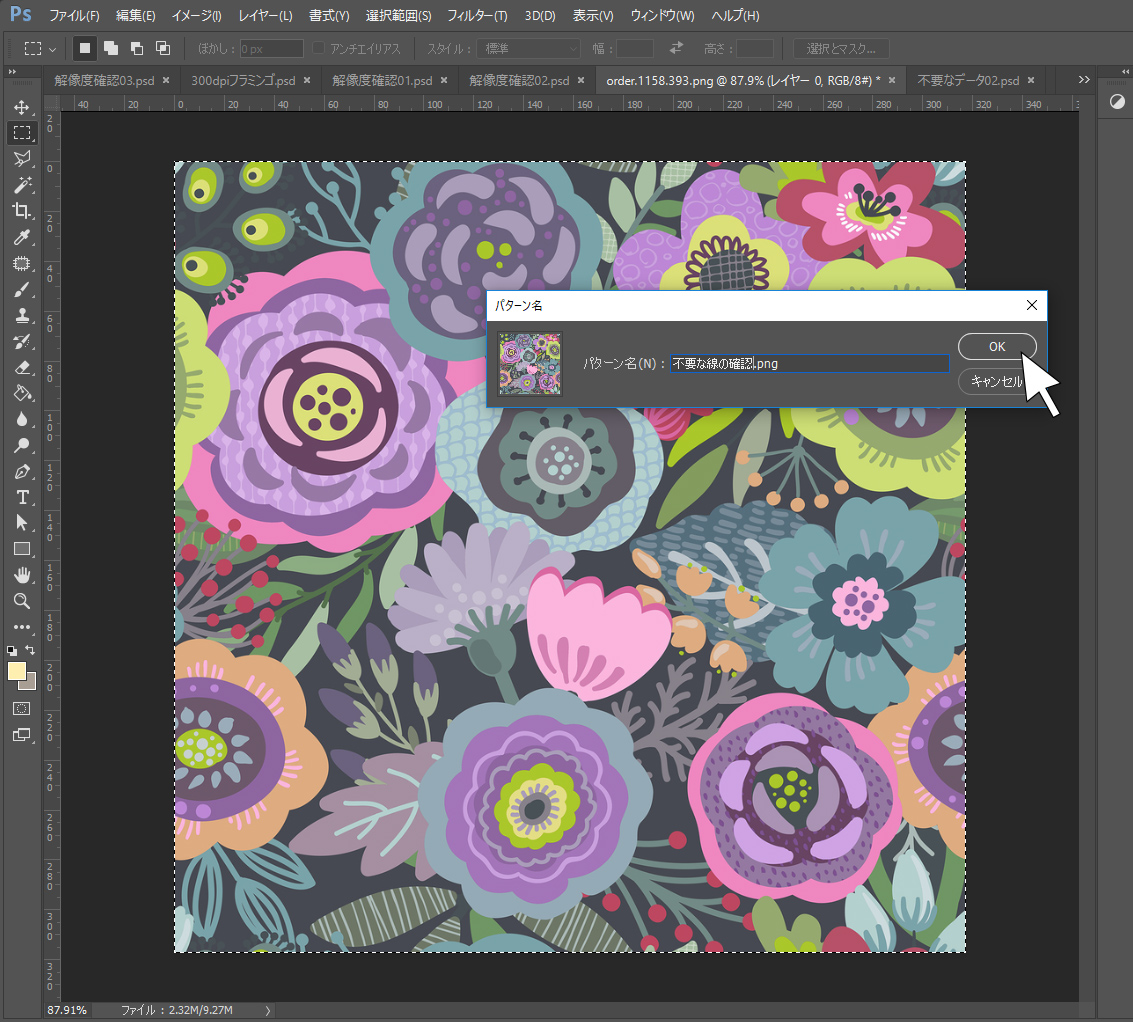Screen dimensions: 1133x1022
Task: Select the Eyedropper tool
Action: pyautogui.click(x=22, y=237)
